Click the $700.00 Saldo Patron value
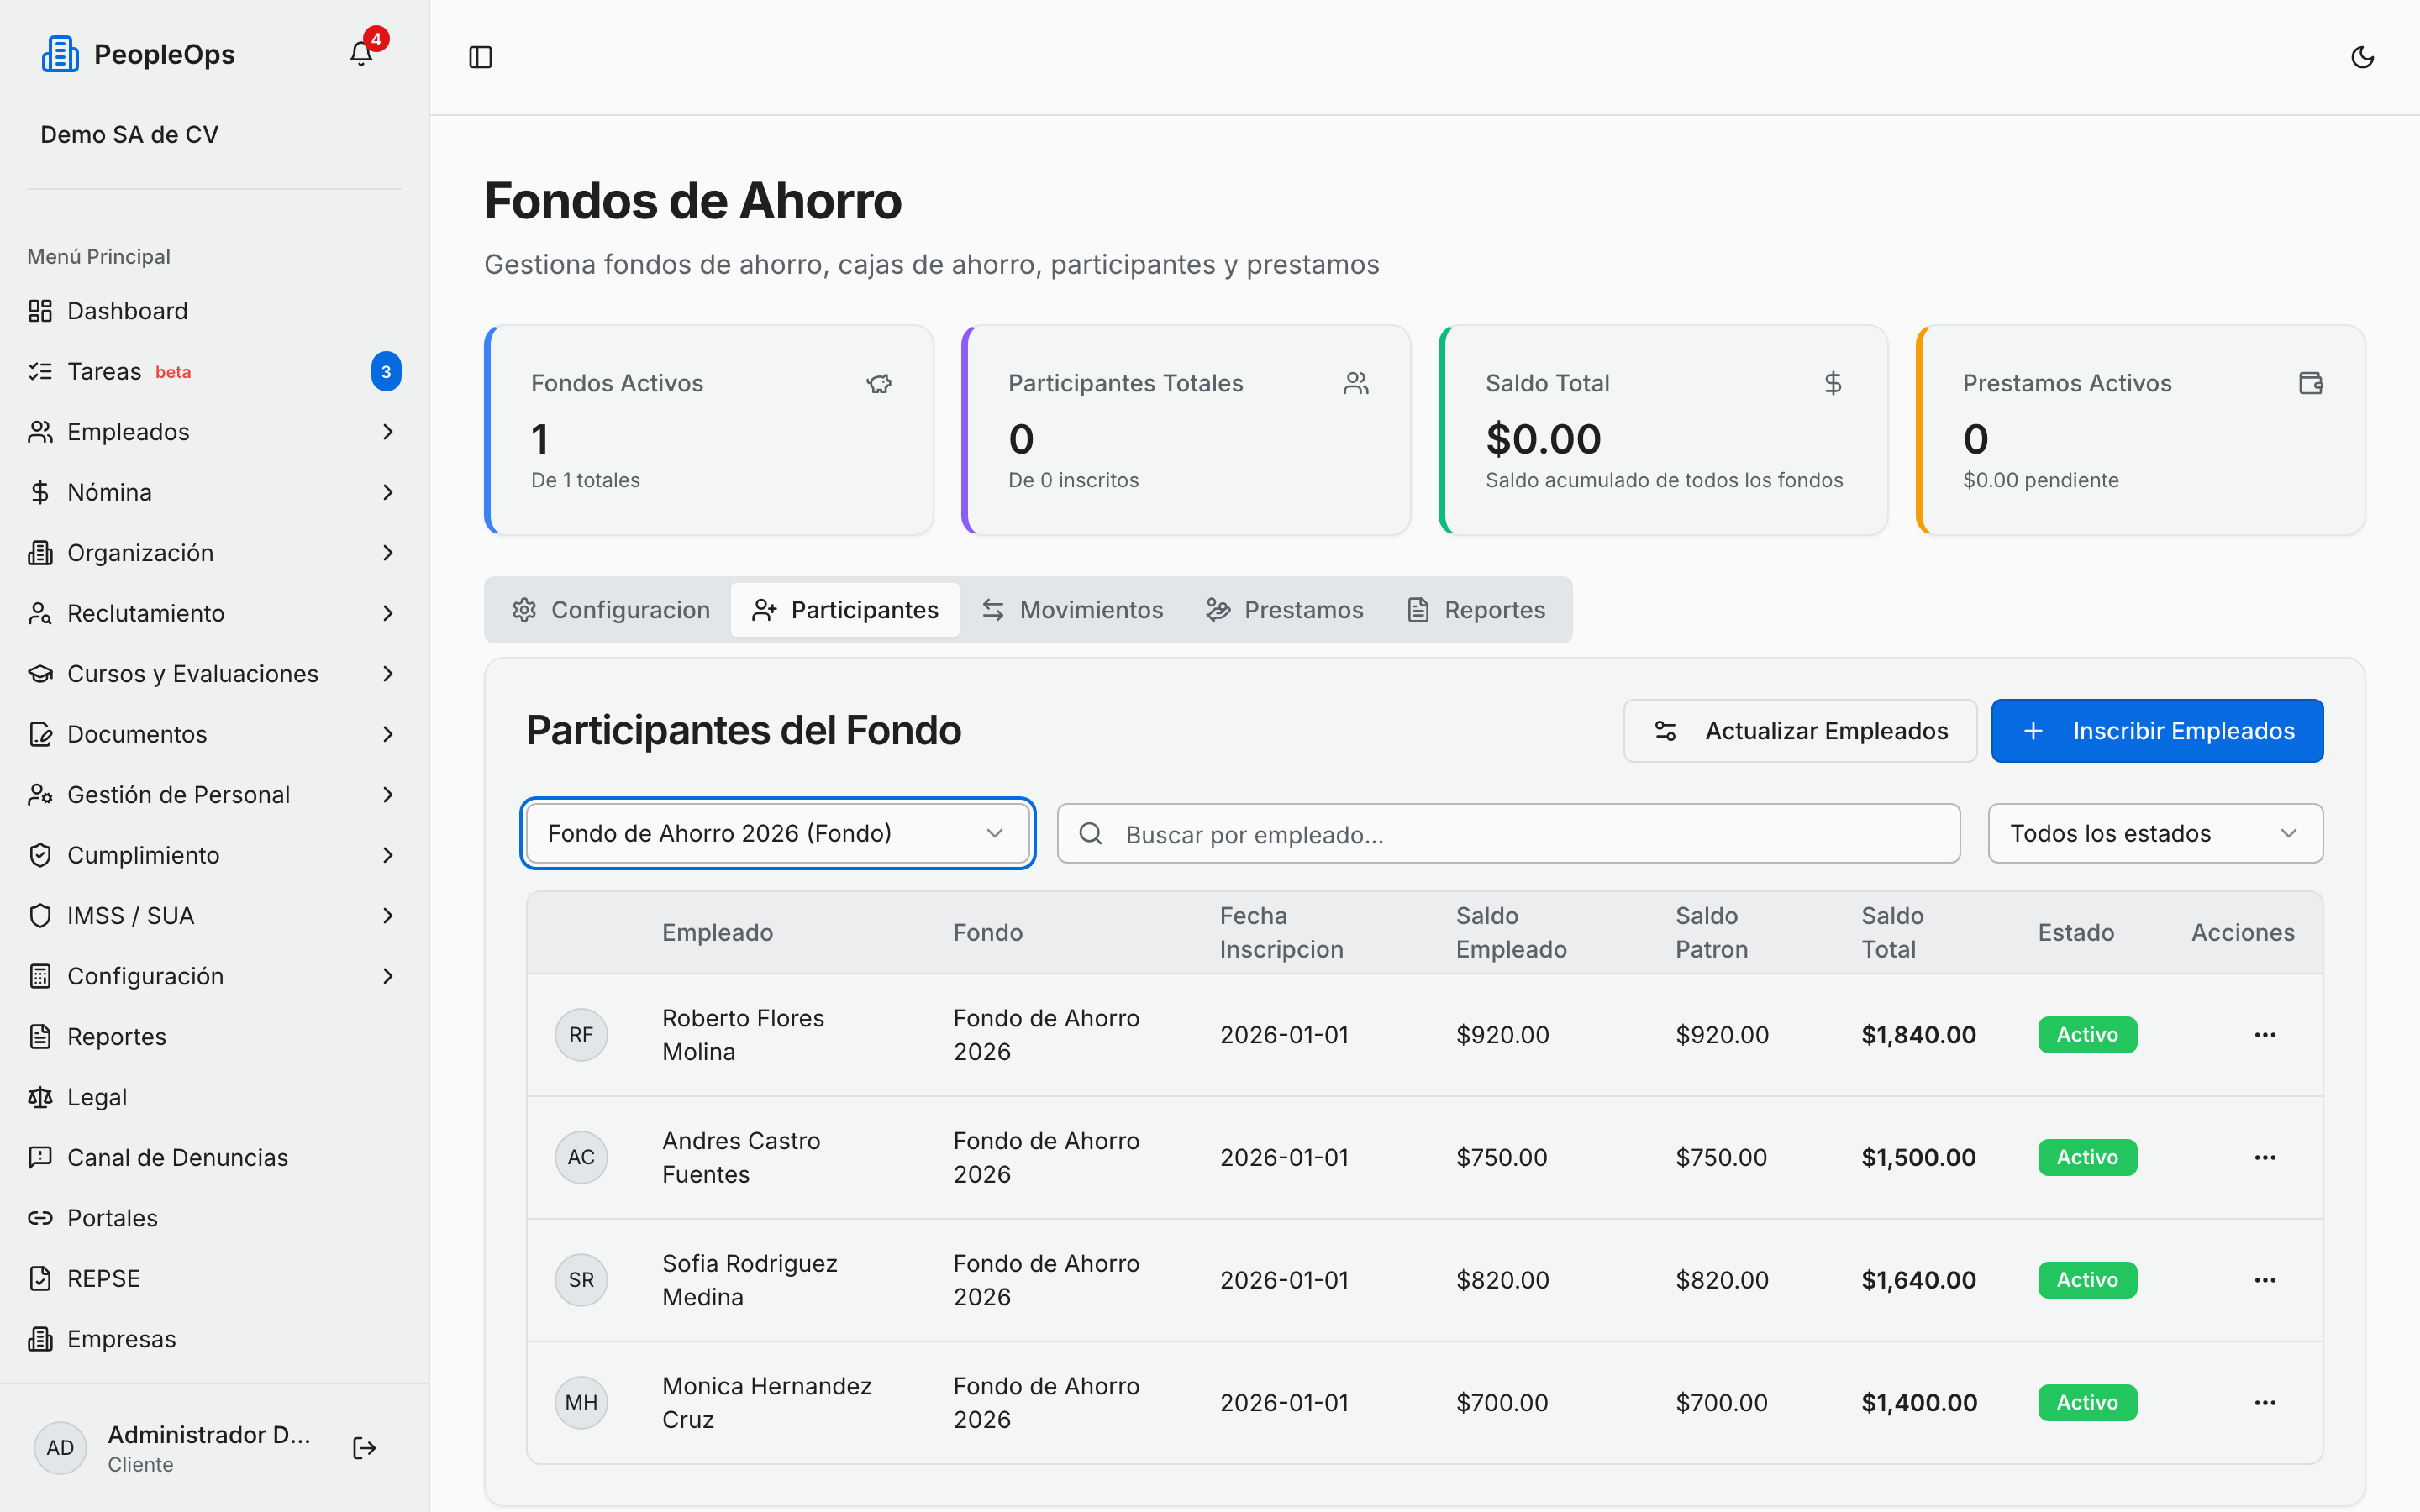 point(1721,1403)
